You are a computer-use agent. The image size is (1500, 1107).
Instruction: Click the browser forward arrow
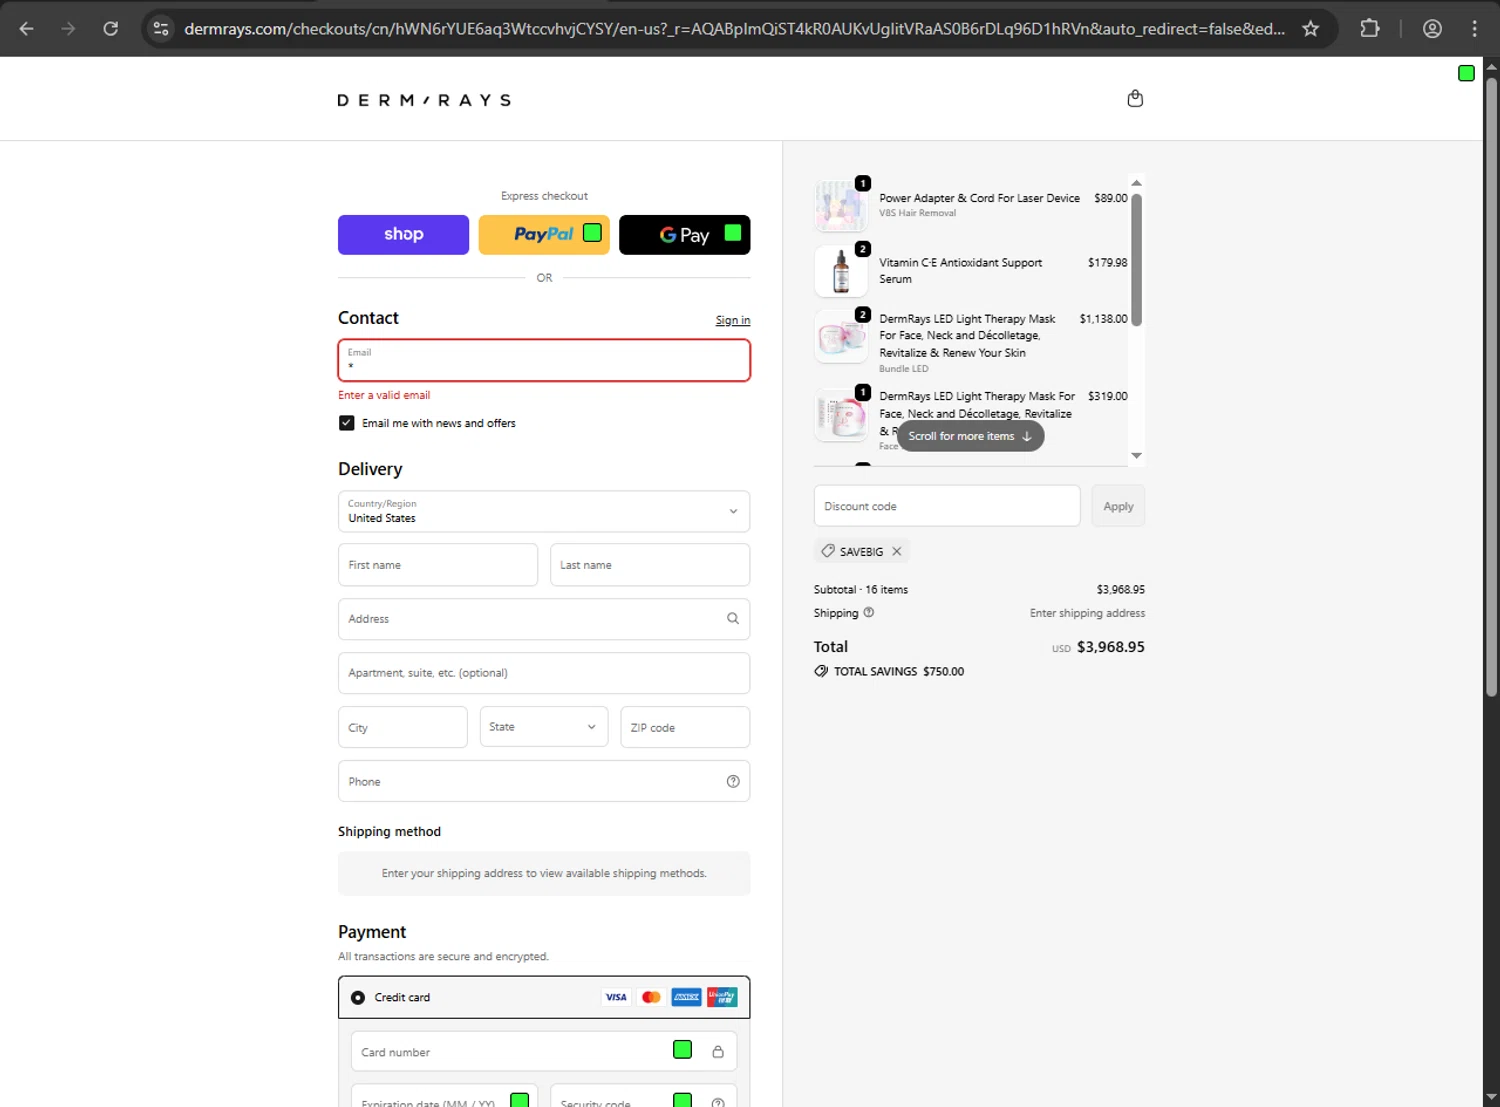68,29
